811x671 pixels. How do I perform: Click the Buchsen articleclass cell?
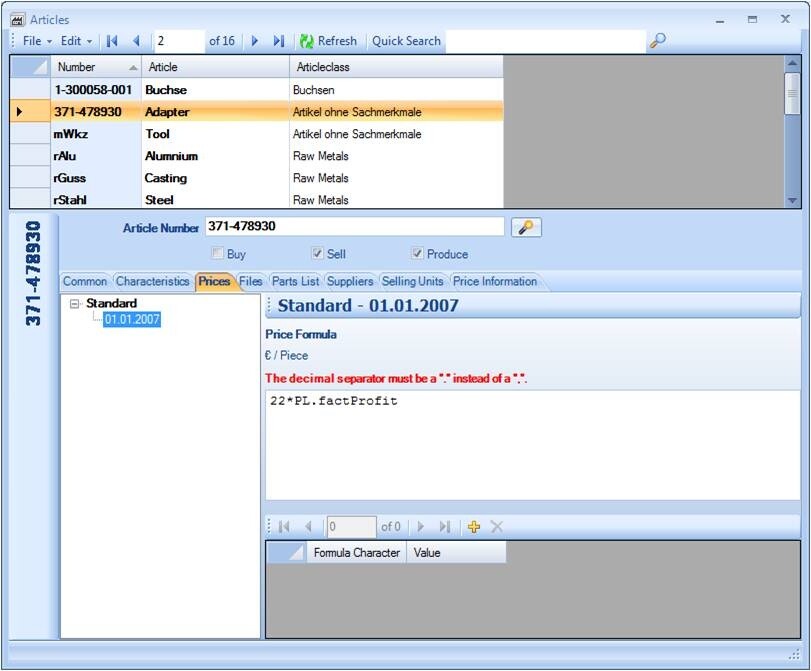[396, 90]
